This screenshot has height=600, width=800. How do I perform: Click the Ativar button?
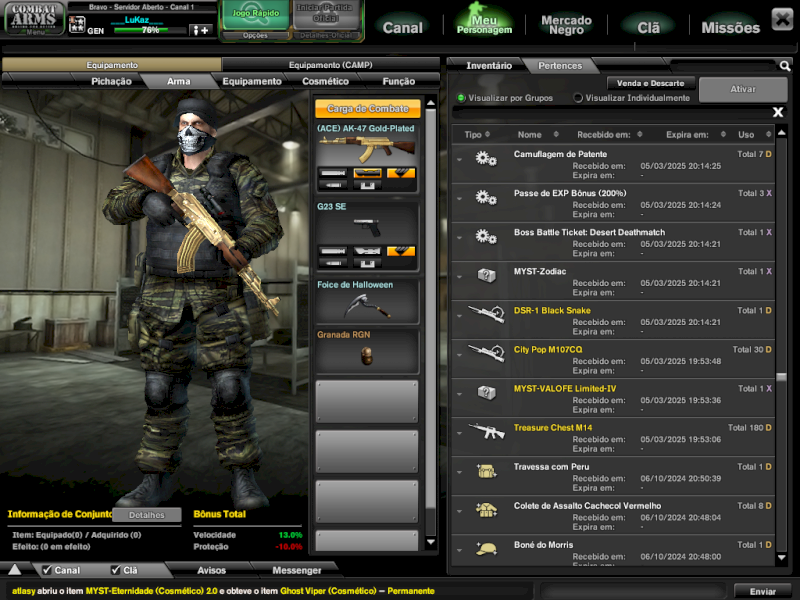[742, 89]
